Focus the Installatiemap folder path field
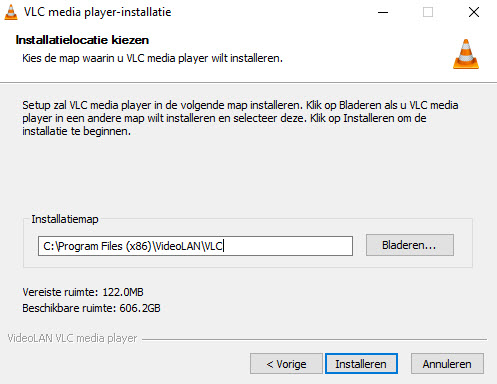The width and height of the screenshot is (497, 384). point(195,246)
